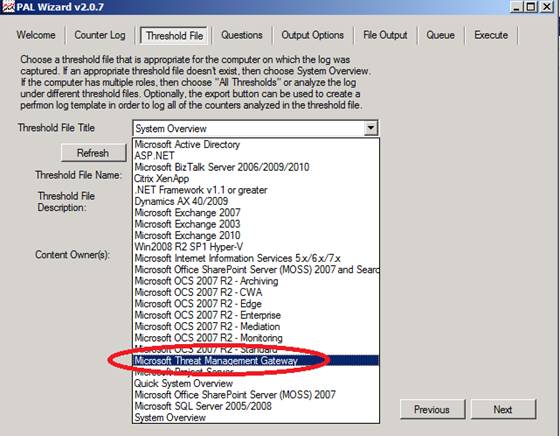This screenshot has width=560, height=436.
Task: Choose Quick System Overview
Action: [x=255, y=384]
